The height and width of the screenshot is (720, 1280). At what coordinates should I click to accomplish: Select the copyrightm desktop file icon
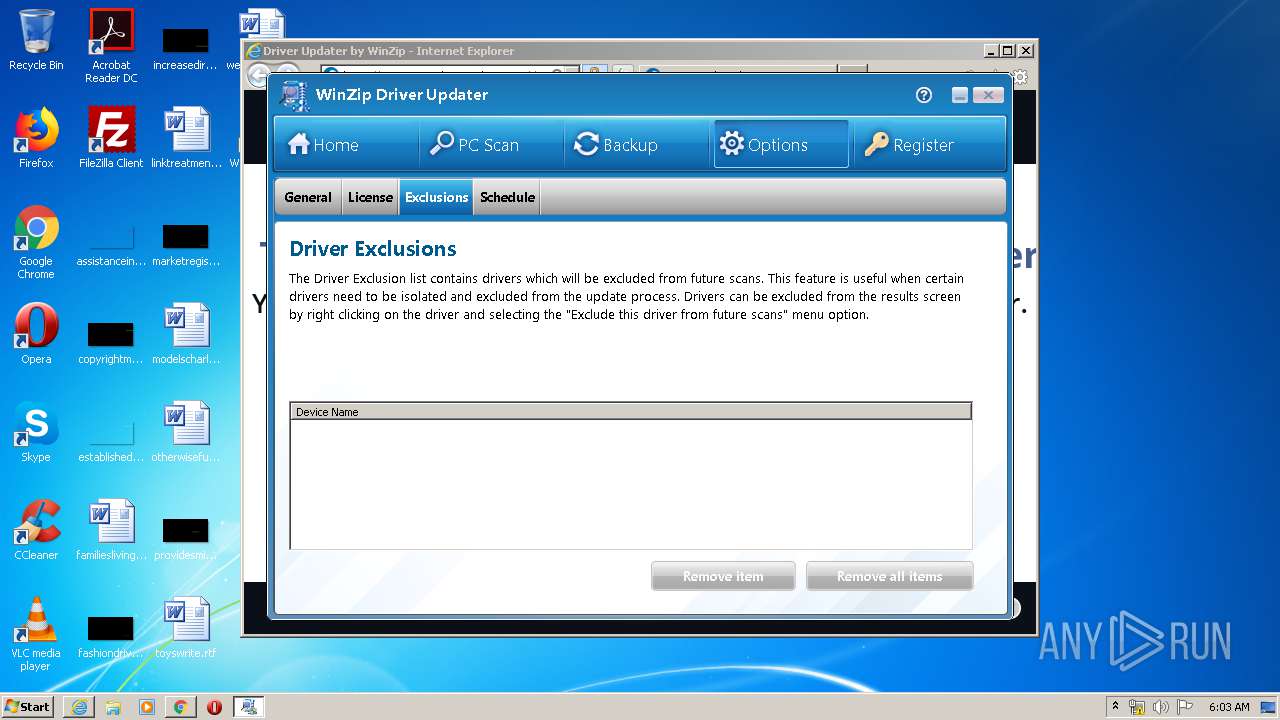click(111, 342)
